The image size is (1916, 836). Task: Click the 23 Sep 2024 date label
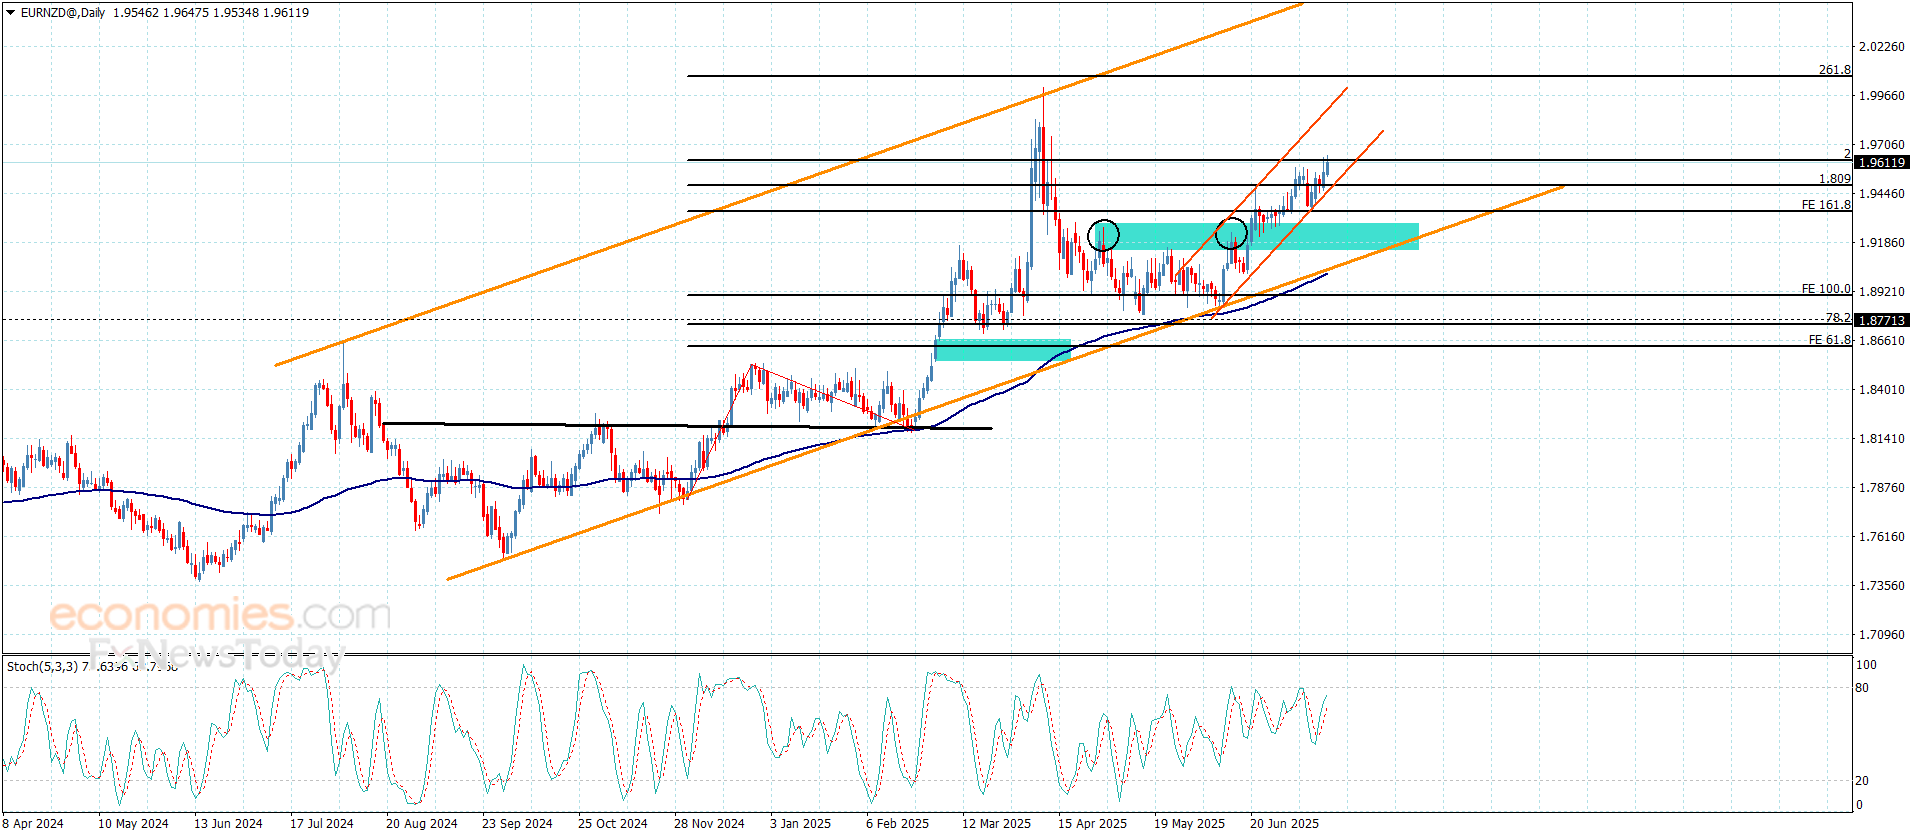pyautogui.click(x=517, y=824)
